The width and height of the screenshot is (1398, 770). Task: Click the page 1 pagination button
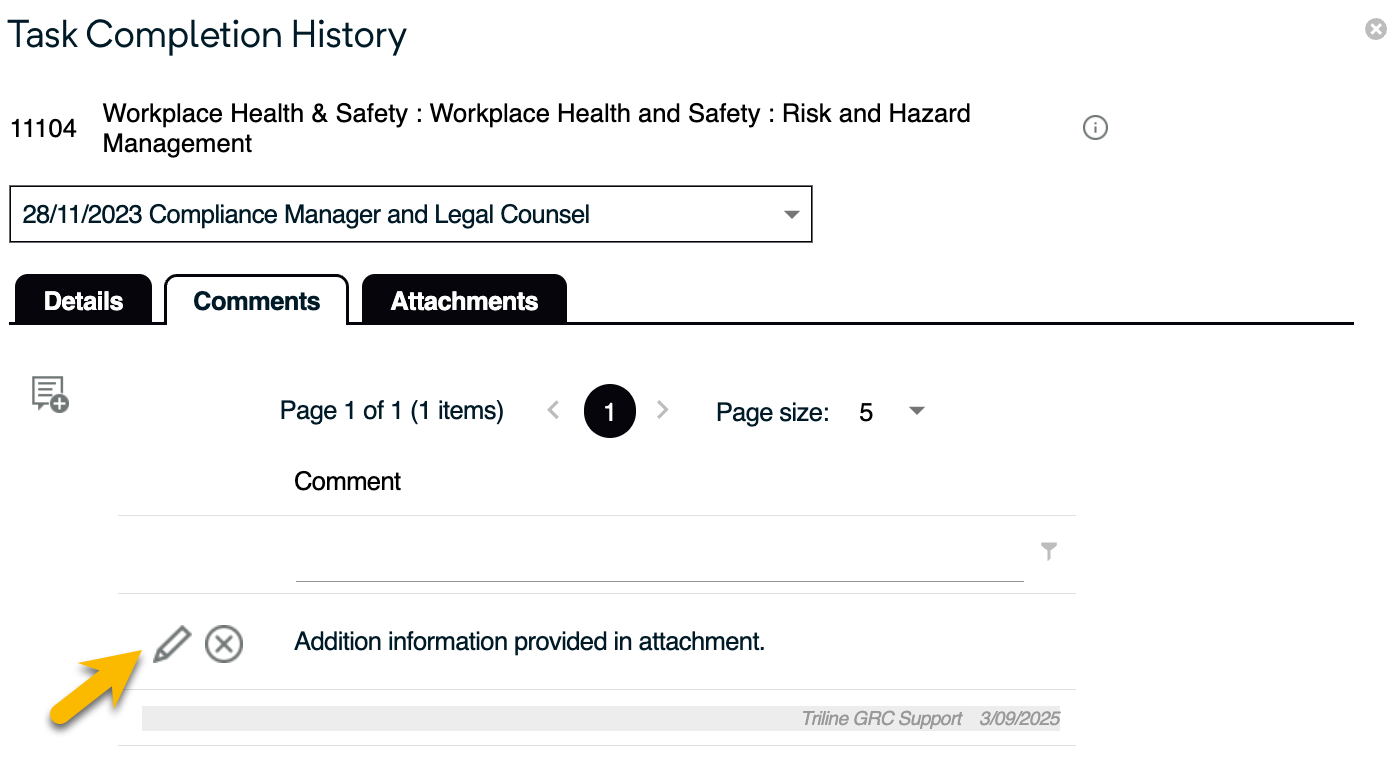(x=609, y=411)
